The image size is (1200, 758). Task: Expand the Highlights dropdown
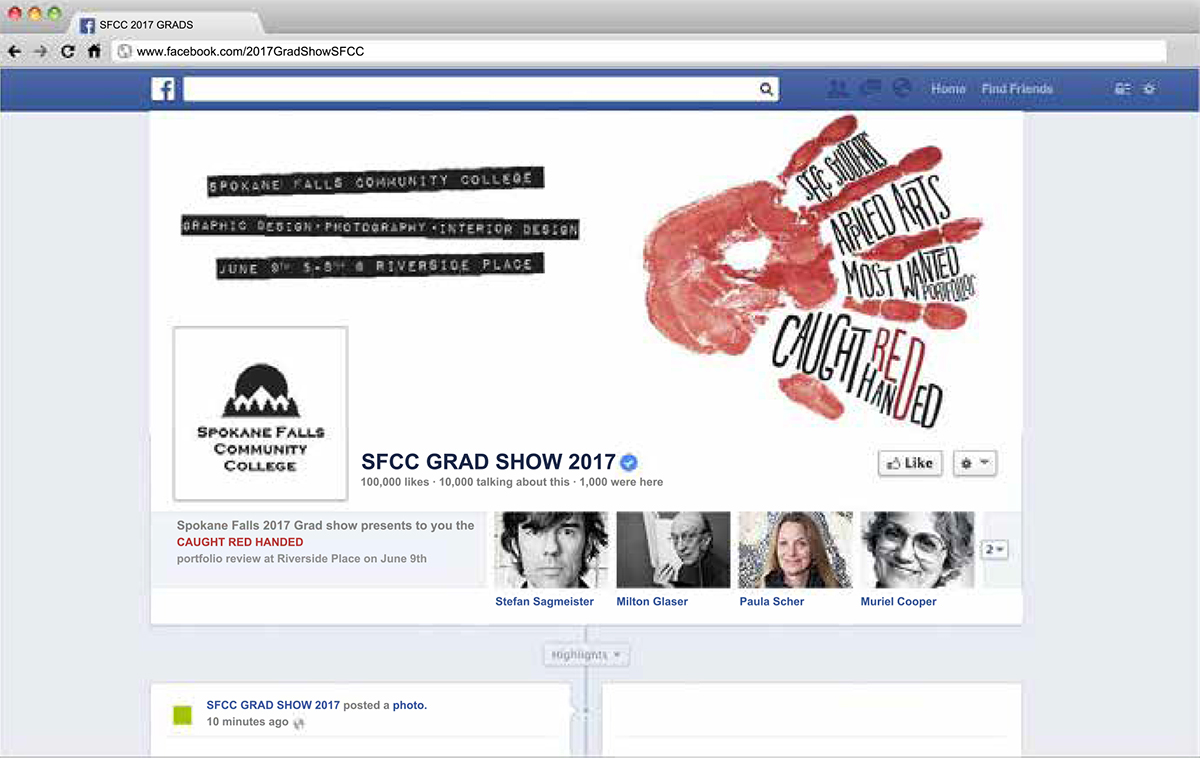click(x=587, y=655)
